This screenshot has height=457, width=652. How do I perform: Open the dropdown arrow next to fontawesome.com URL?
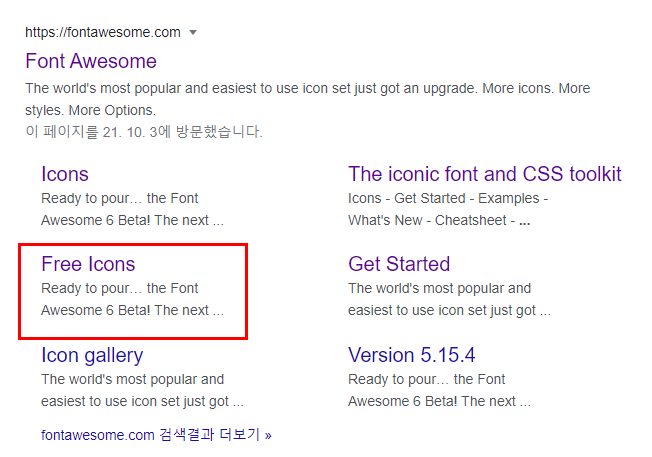pyautogui.click(x=193, y=32)
